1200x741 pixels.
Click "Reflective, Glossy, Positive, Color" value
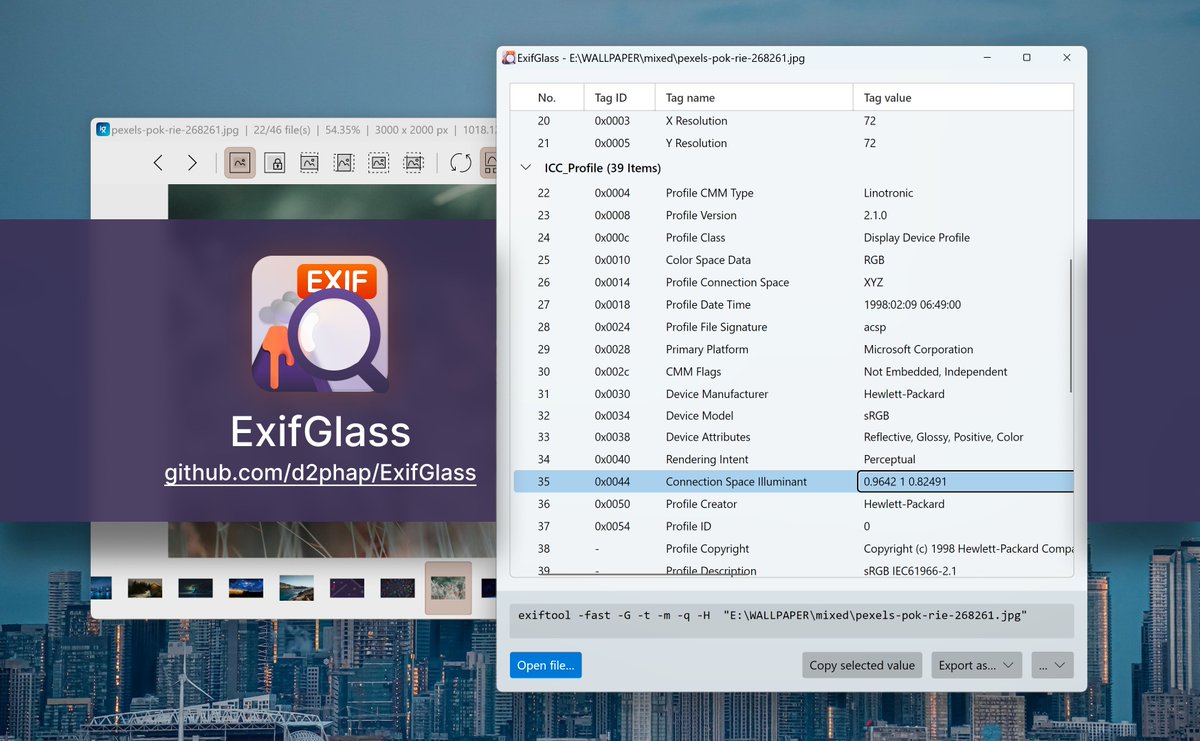point(943,437)
